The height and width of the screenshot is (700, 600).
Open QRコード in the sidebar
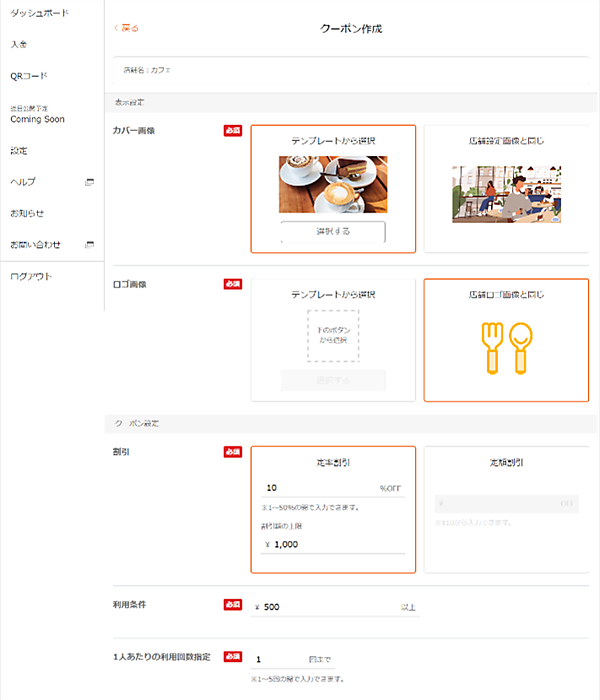click(x=29, y=76)
